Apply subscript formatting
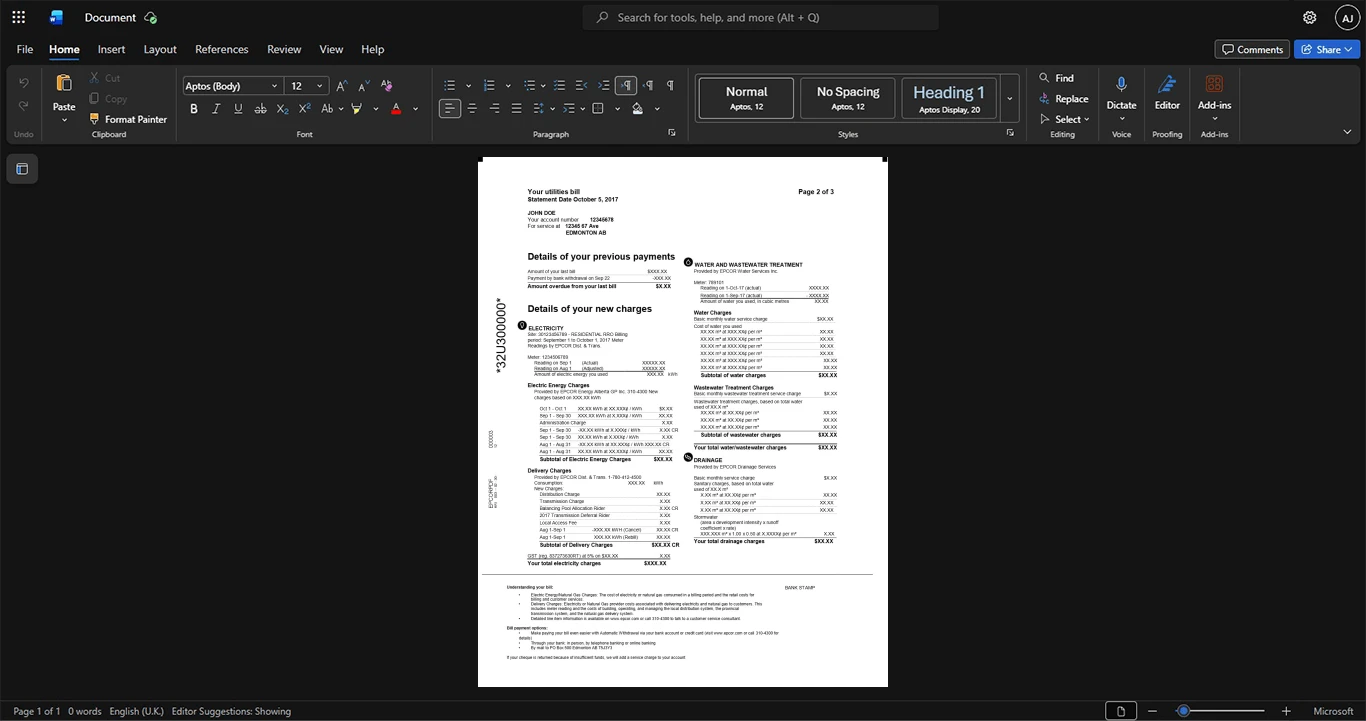Viewport: 1366px width, 721px height. (283, 109)
